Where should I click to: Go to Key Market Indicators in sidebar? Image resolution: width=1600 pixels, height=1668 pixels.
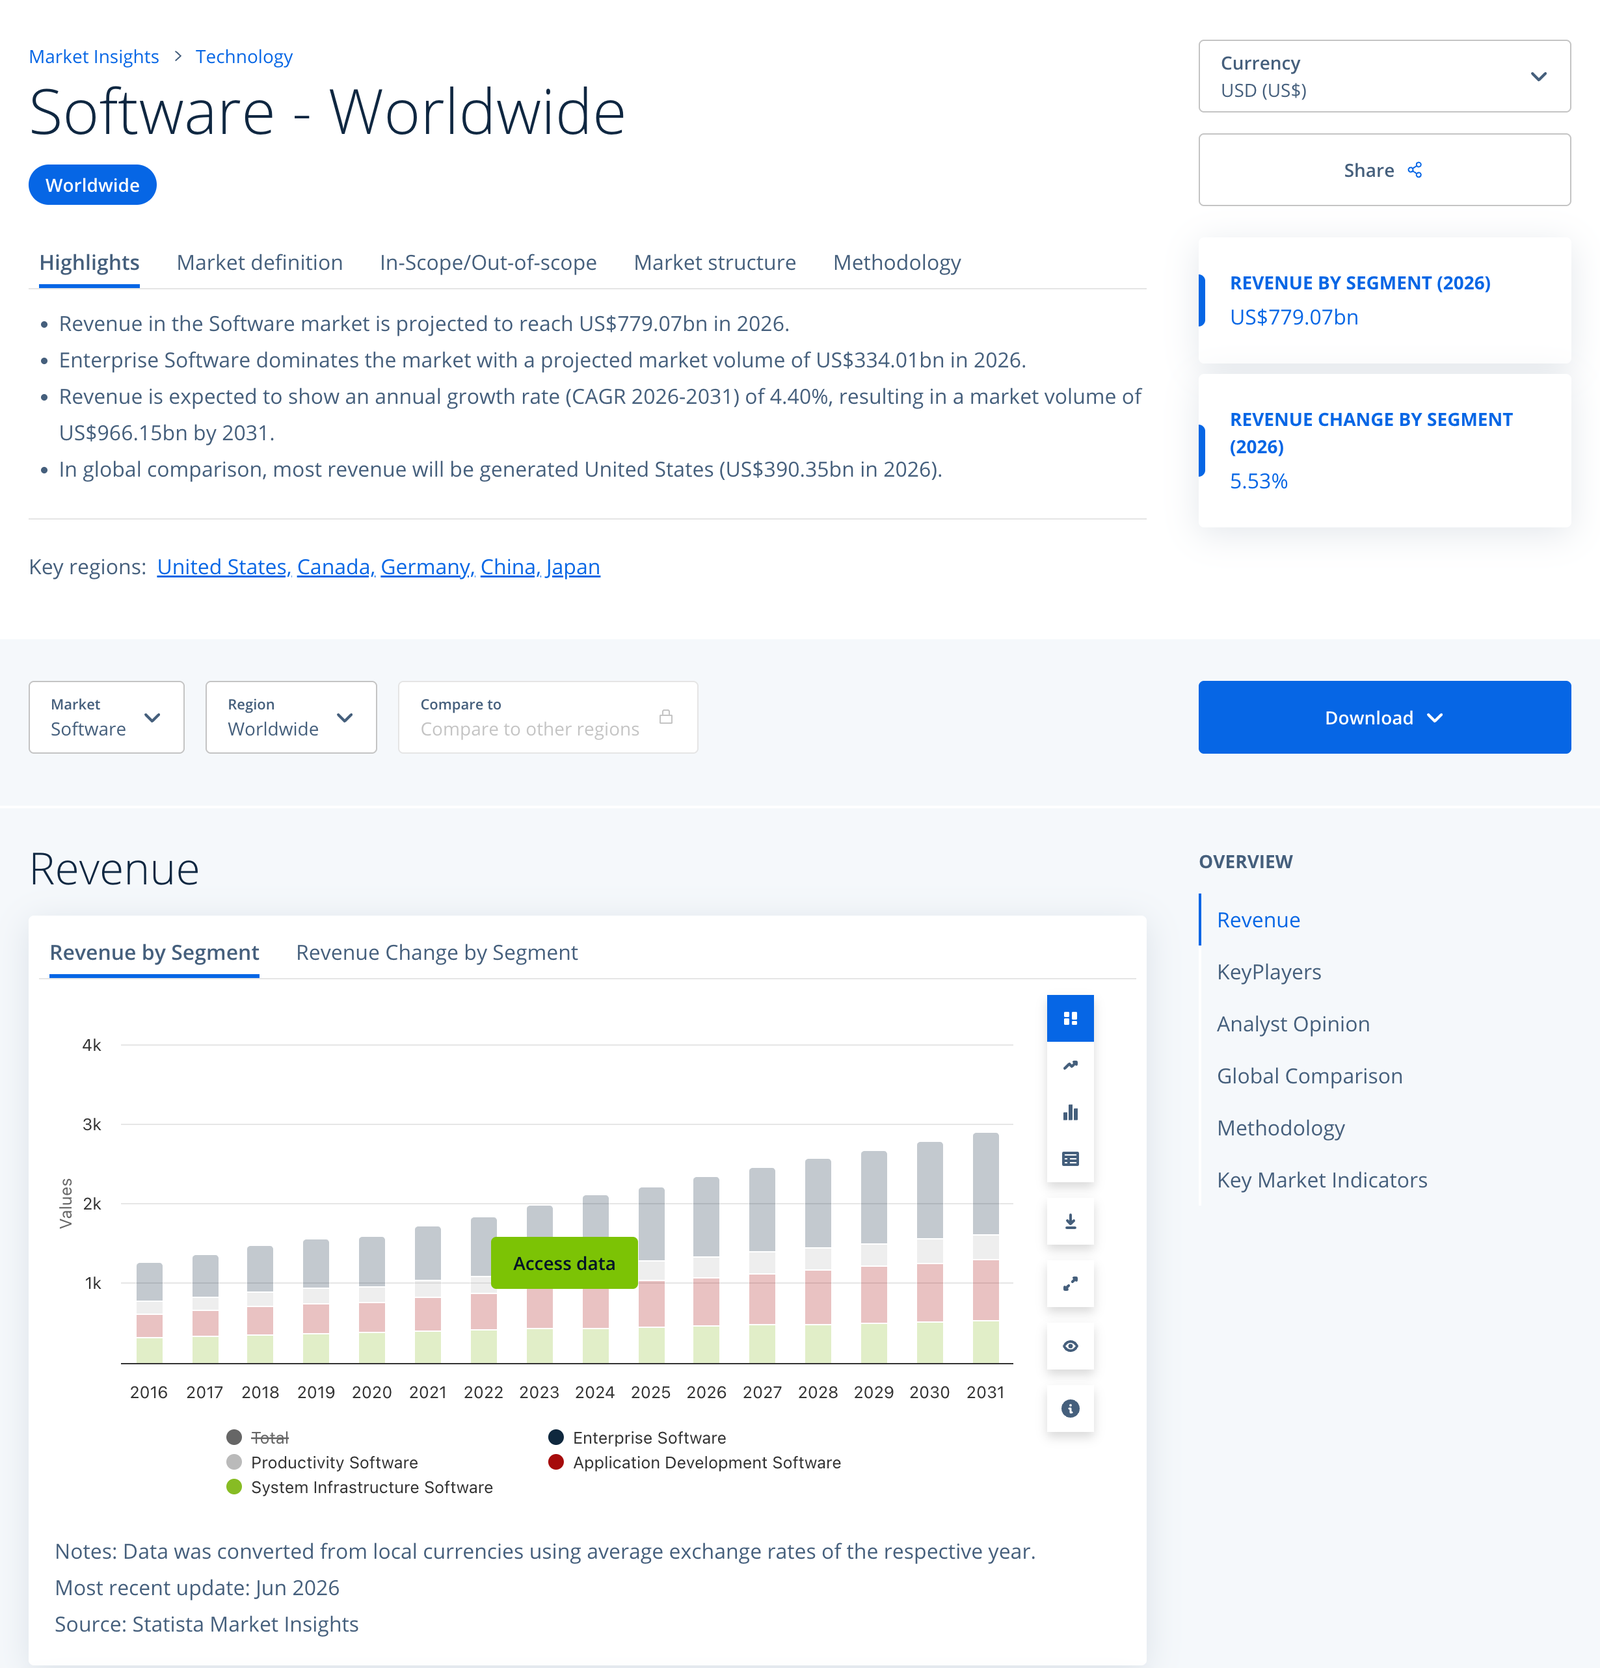click(1322, 1180)
